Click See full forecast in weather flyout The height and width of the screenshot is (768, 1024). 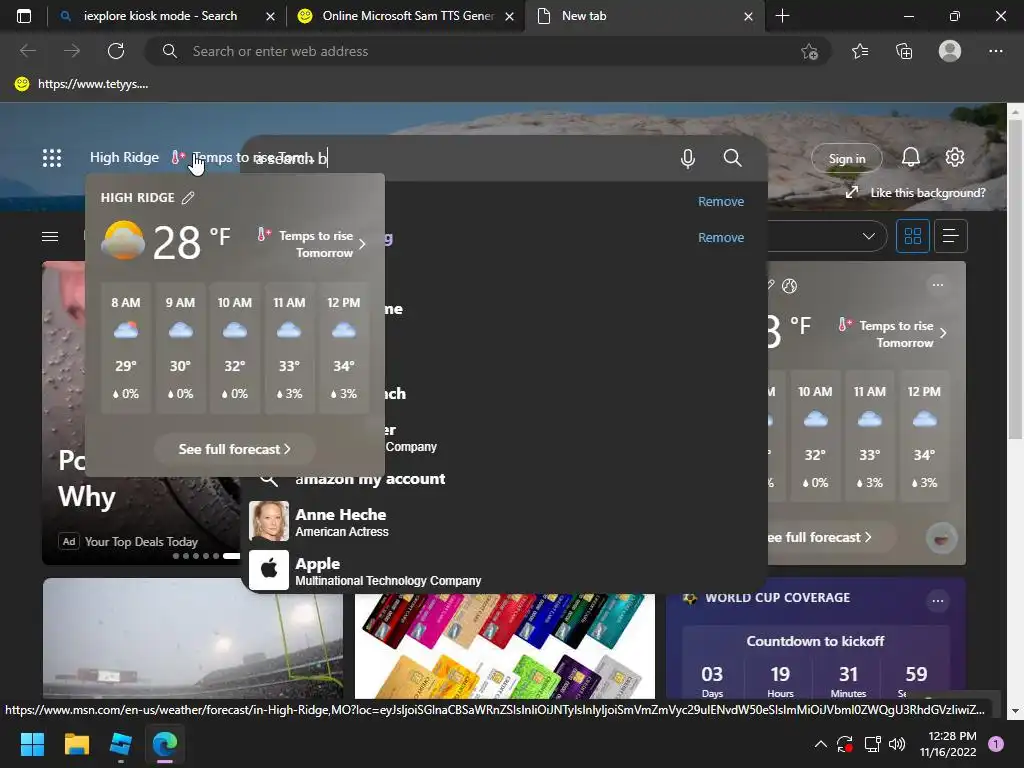[234, 449]
